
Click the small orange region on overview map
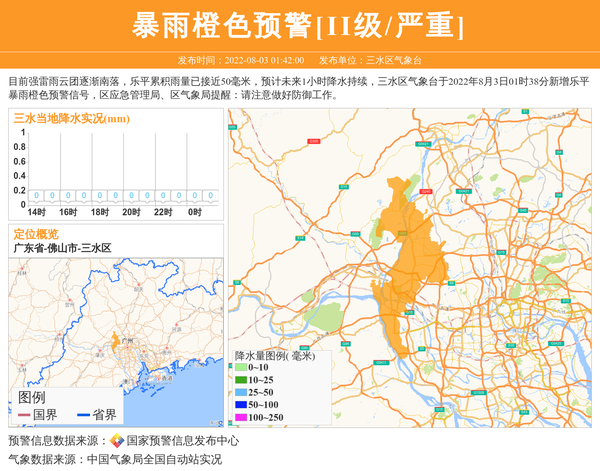[x=116, y=342]
